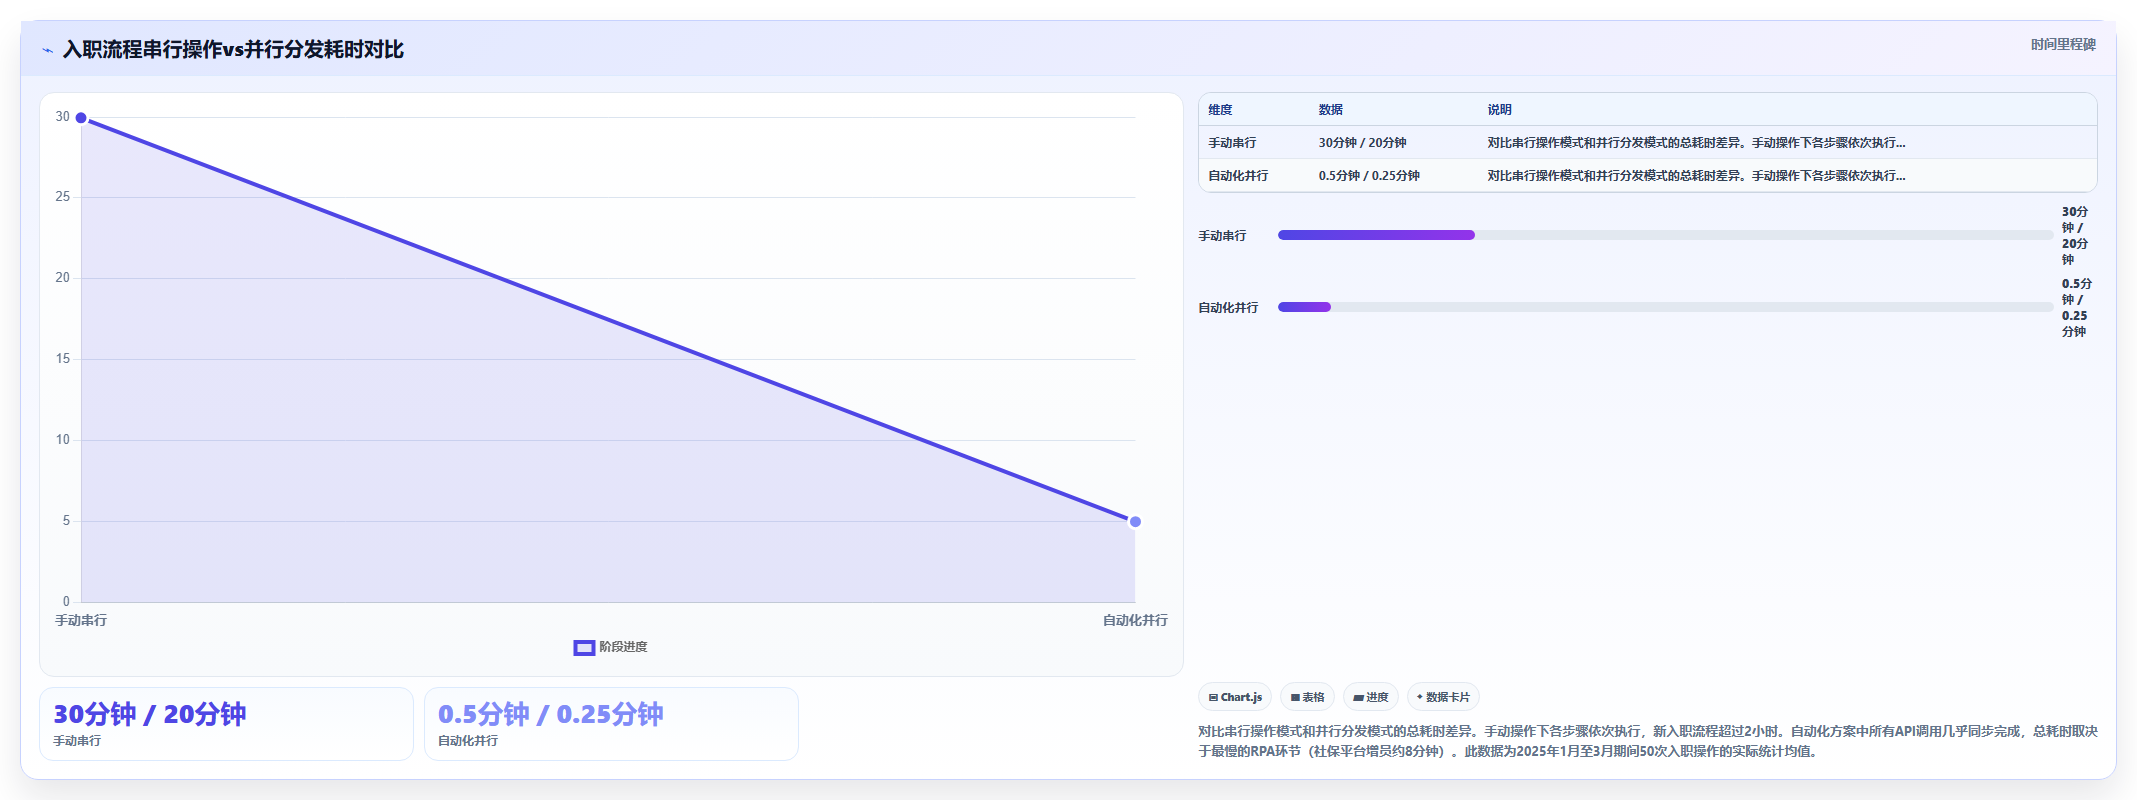The width and height of the screenshot is (2137, 800).
Task: Click the 自动化并行 progress bar
Action: (x=1665, y=307)
